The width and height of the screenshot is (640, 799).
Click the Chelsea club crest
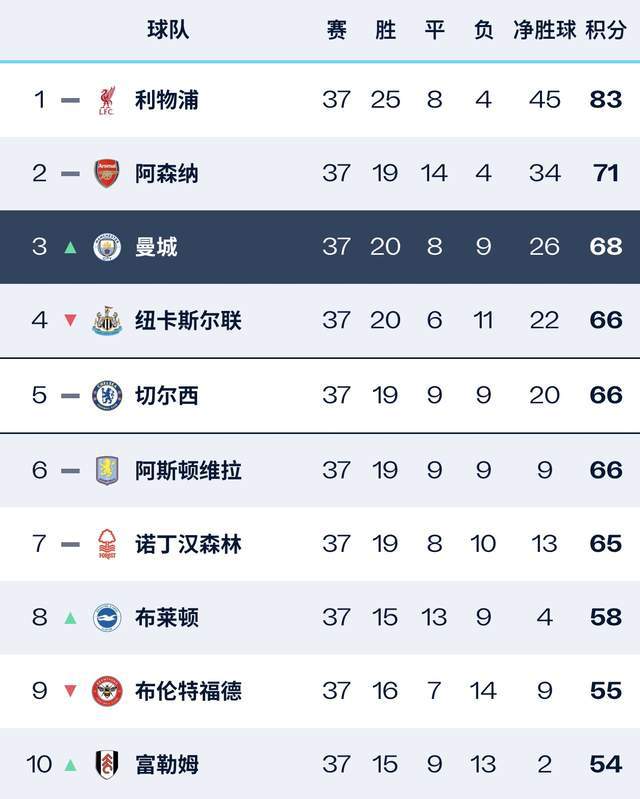pos(107,396)
